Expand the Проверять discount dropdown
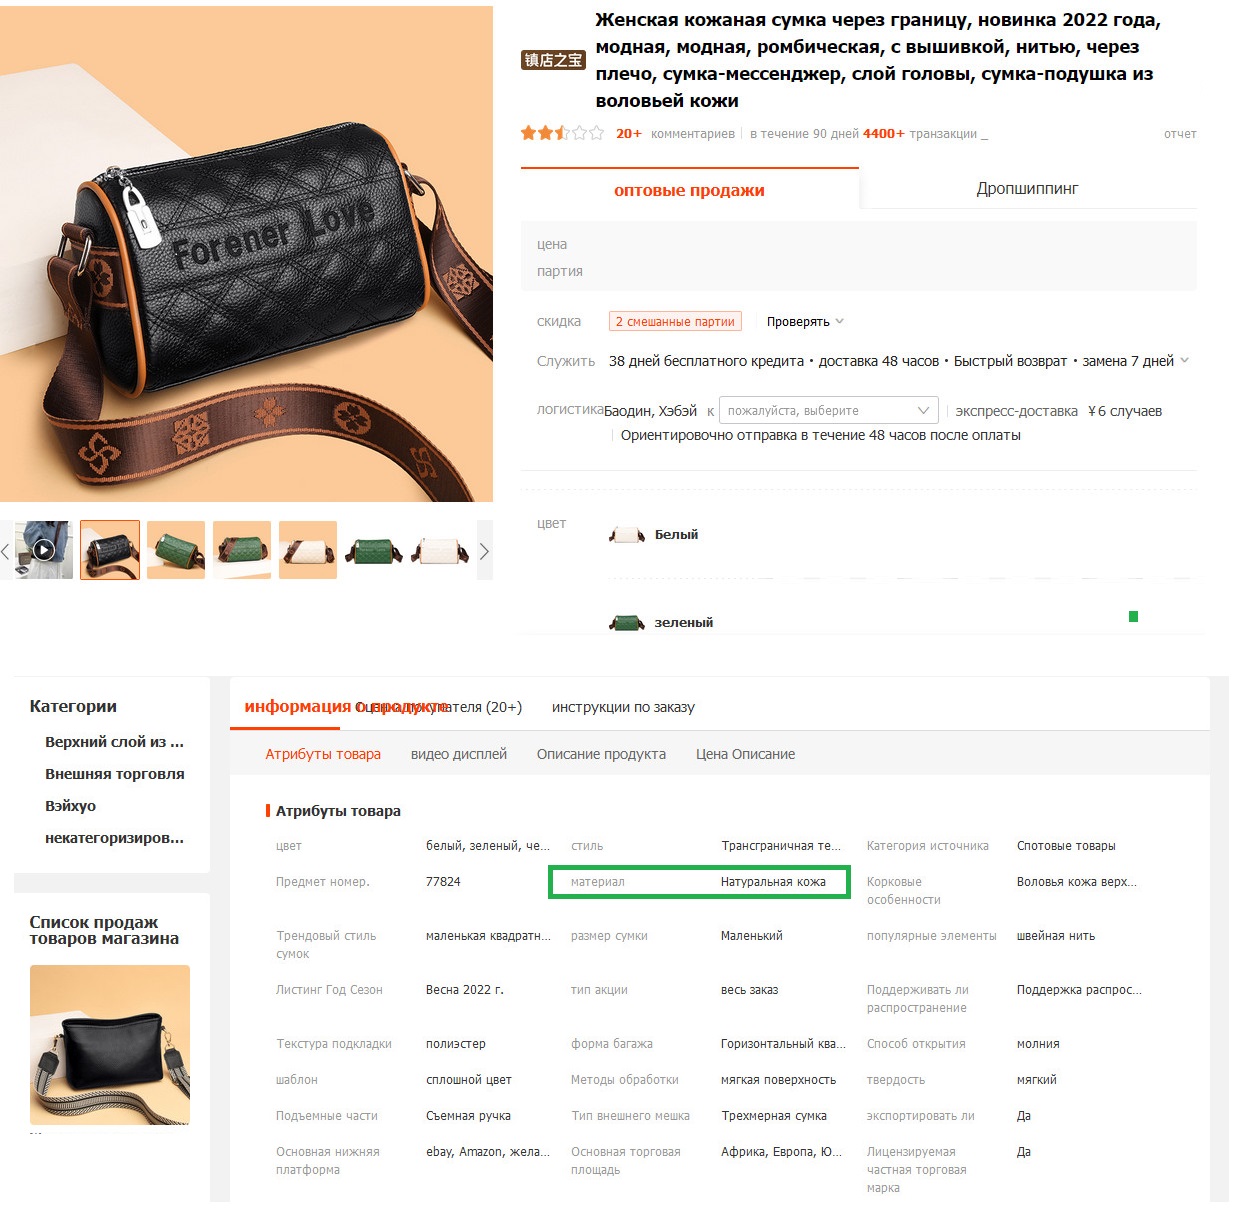Screen dimensions: 1244x1220 point(805,321)
